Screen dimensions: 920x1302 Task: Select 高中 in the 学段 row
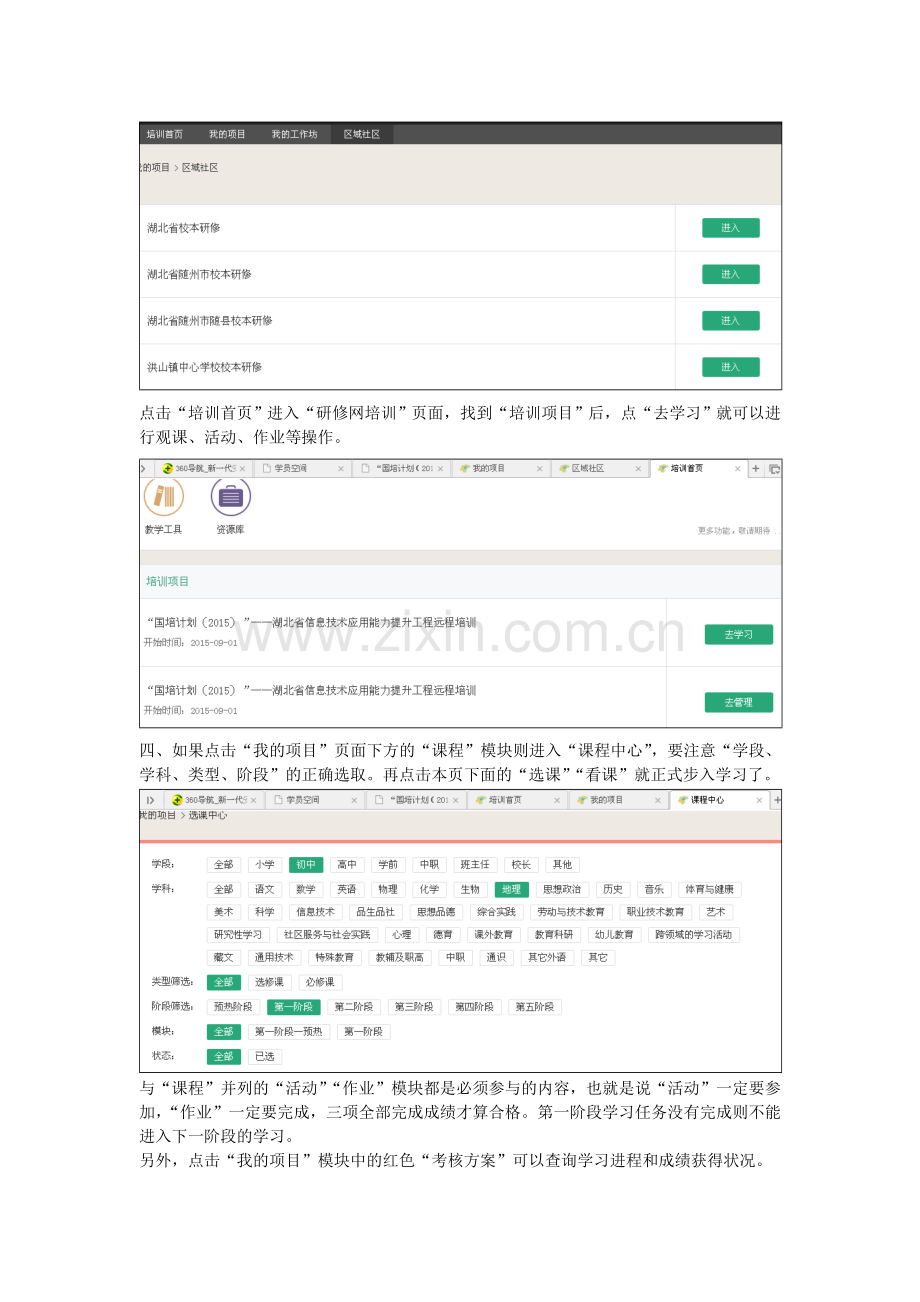[x=347, y=865]
